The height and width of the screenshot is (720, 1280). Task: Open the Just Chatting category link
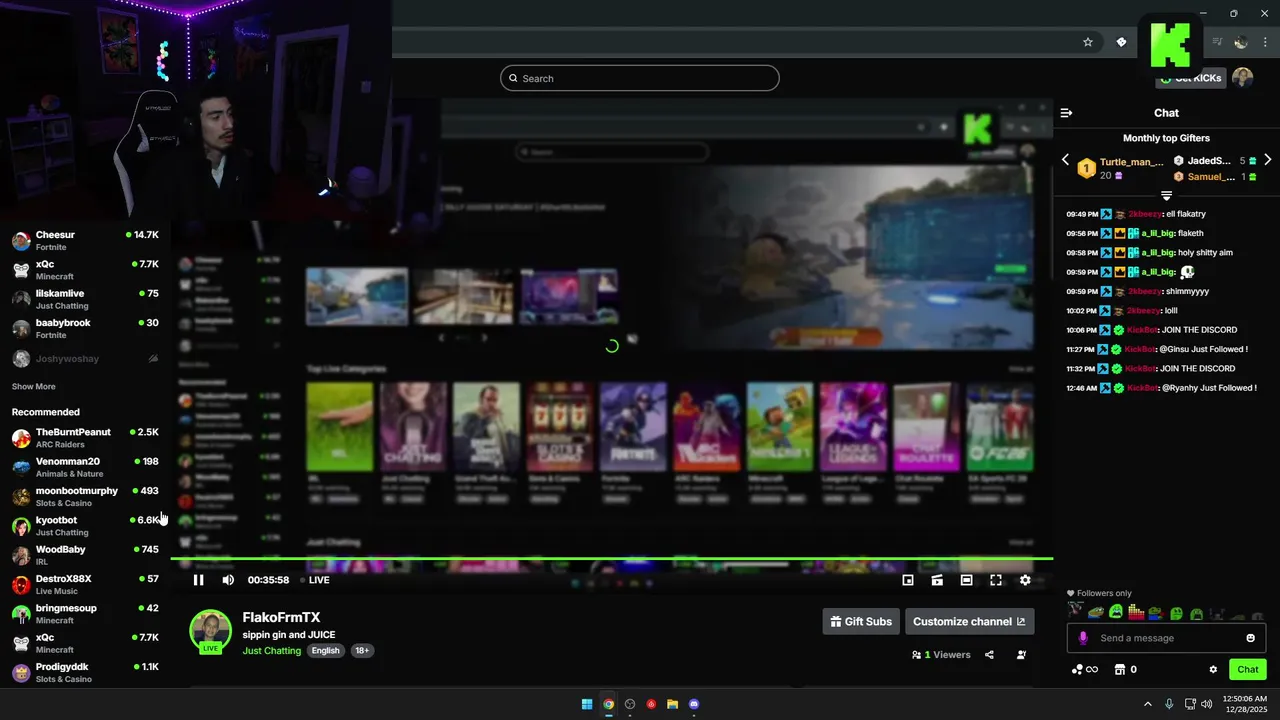272,650
